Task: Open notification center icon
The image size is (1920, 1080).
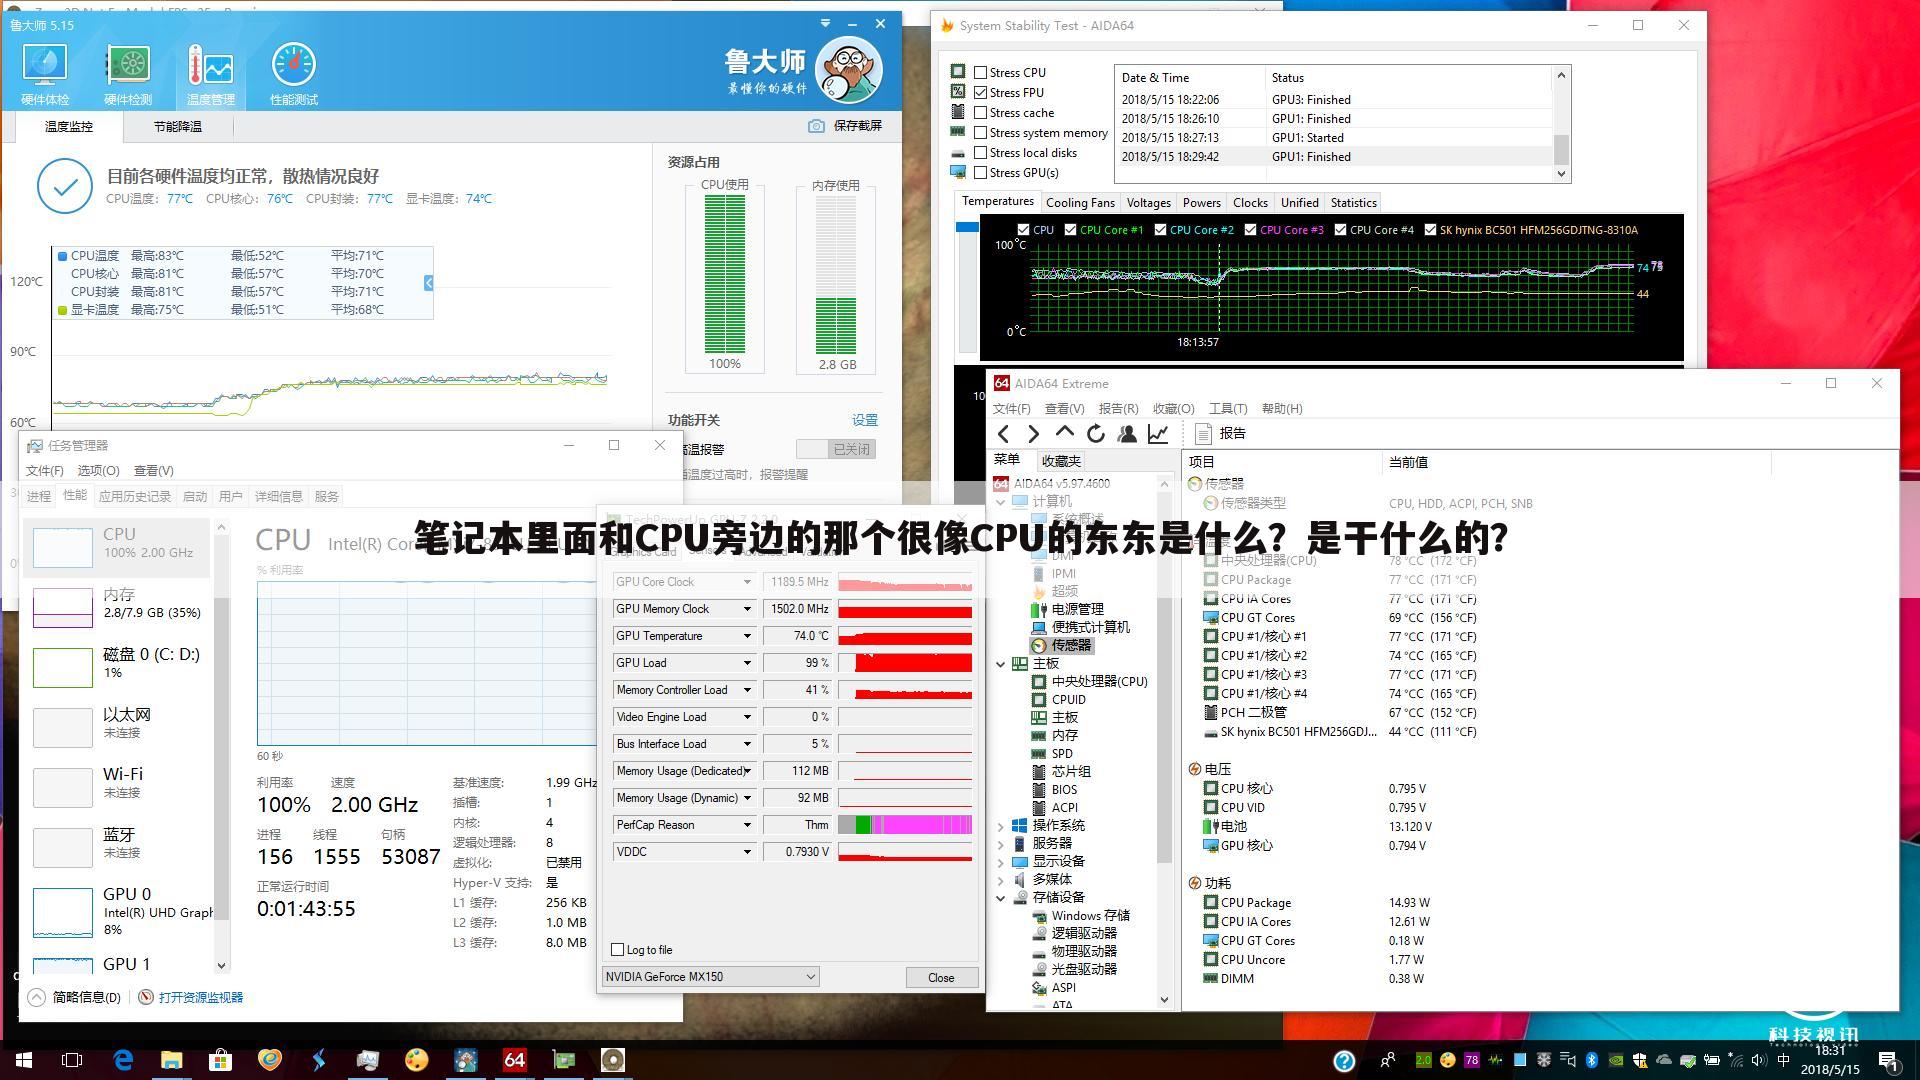Action: 1887,1060
